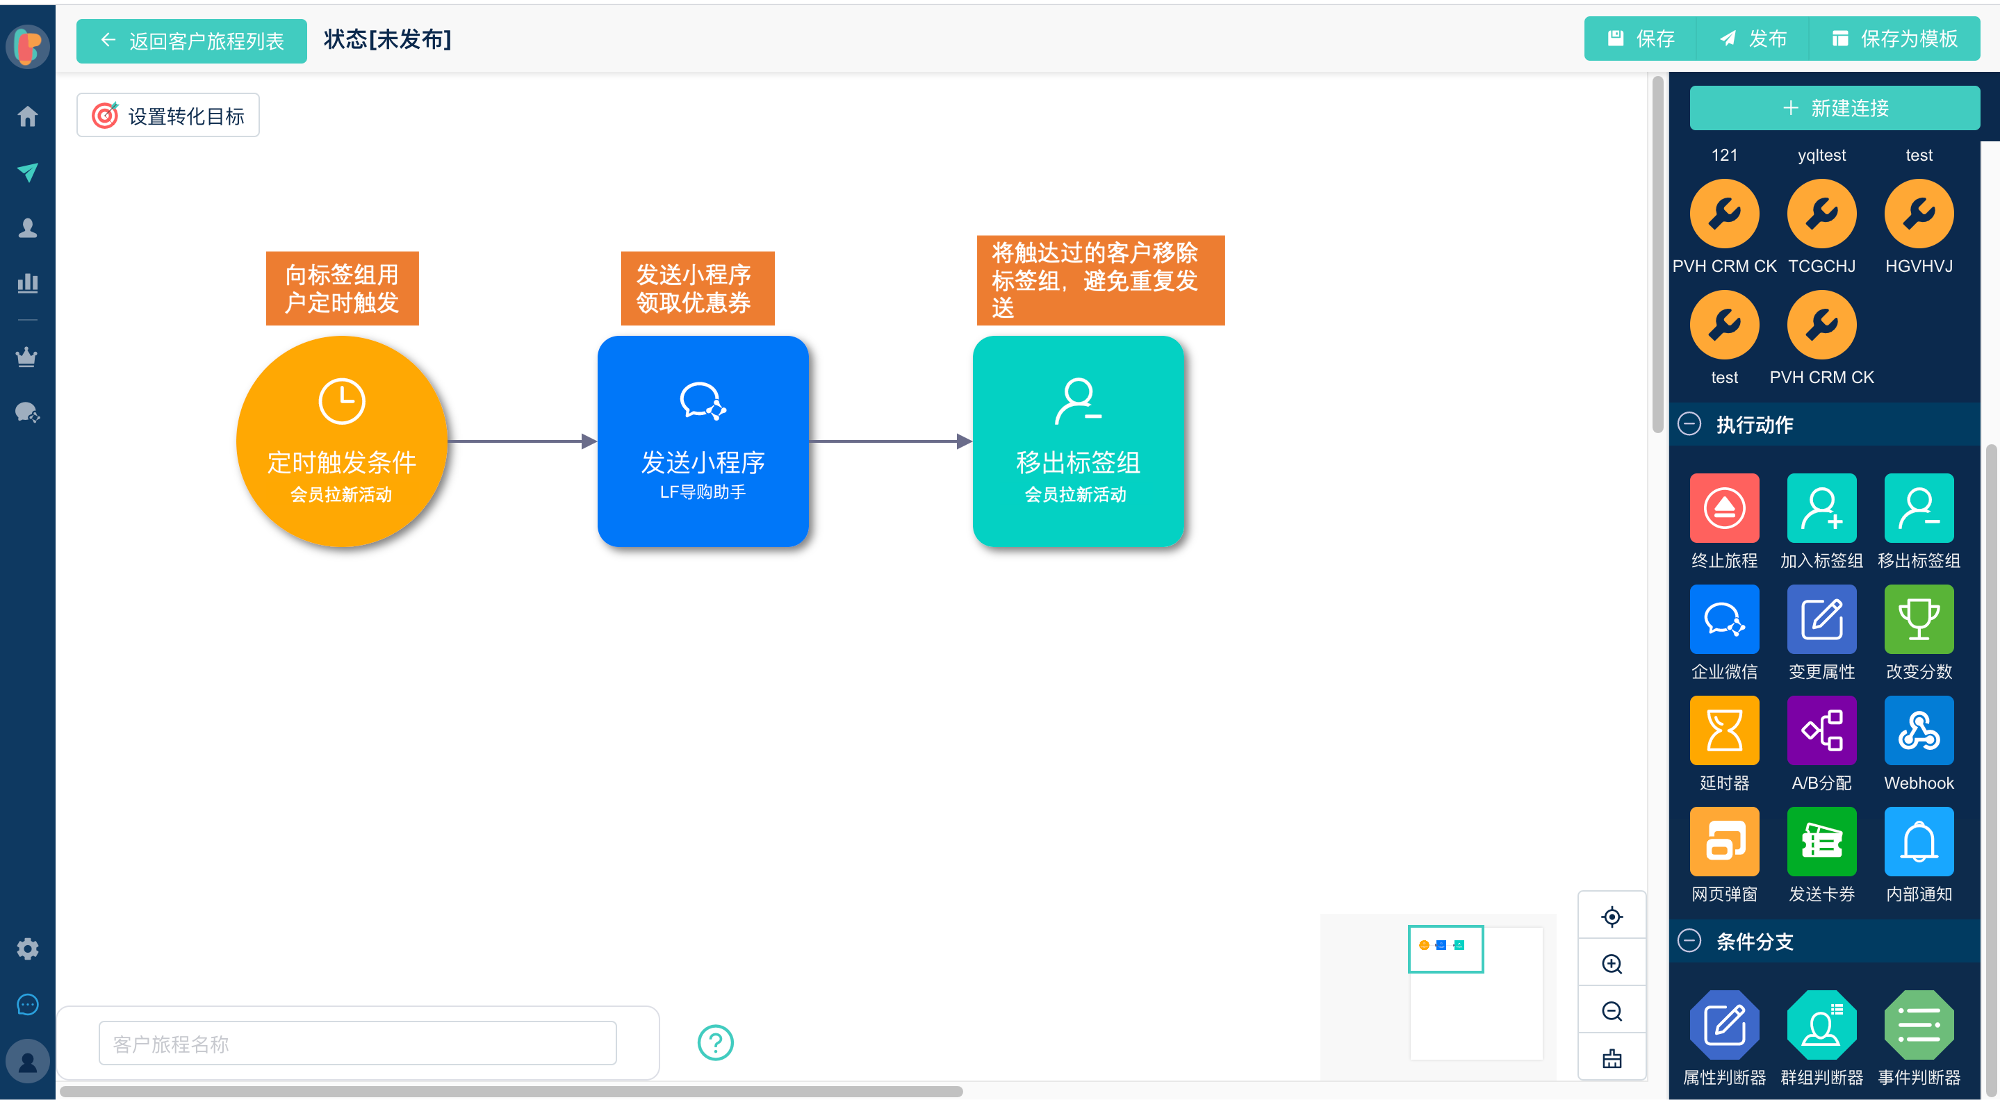This screenshot has height=1100, width=2002.
Task: Select the 加入标签组 action icon
Action: [x=1821, y=508]
